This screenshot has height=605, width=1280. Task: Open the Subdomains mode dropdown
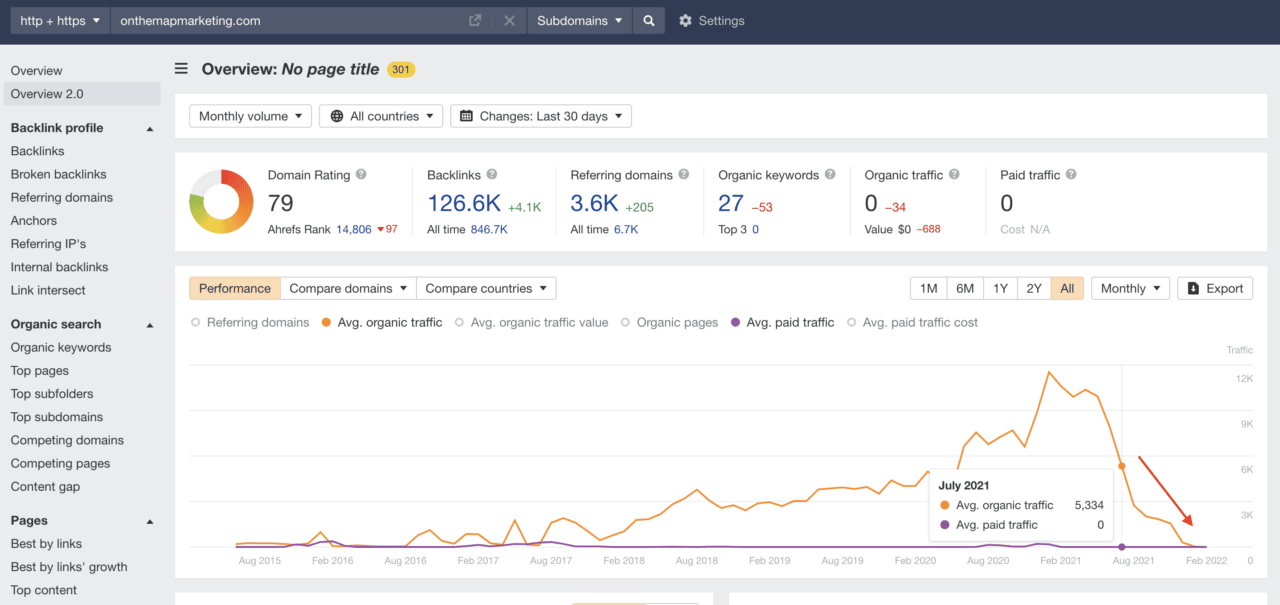point(580,20)
